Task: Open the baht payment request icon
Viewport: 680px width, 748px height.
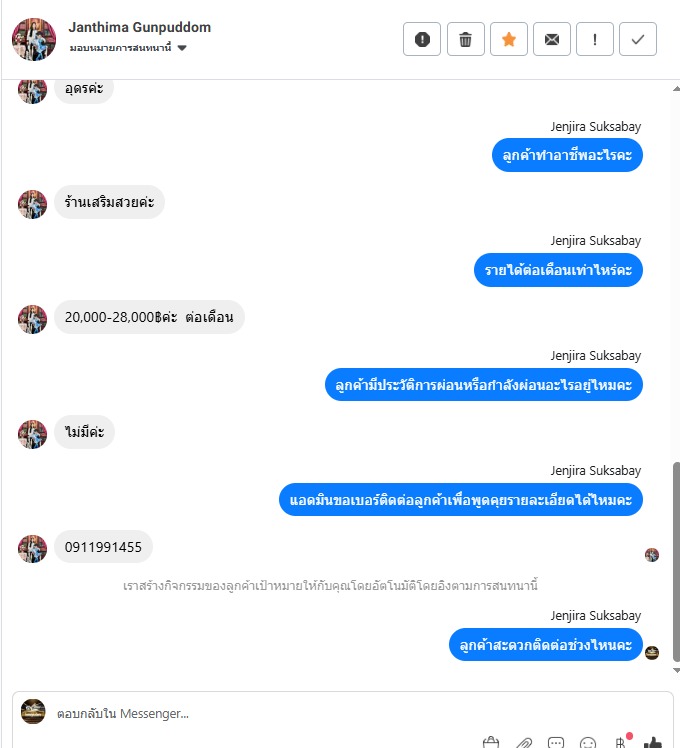Action: 620,742
